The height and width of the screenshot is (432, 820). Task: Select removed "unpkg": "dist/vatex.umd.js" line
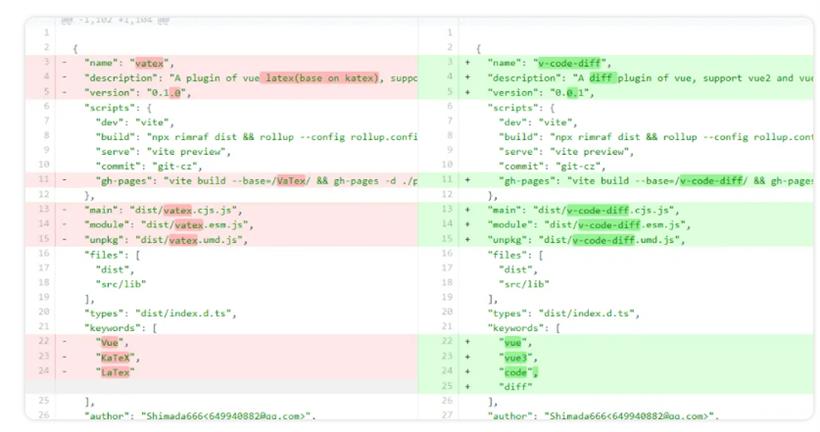click(221, 240)
